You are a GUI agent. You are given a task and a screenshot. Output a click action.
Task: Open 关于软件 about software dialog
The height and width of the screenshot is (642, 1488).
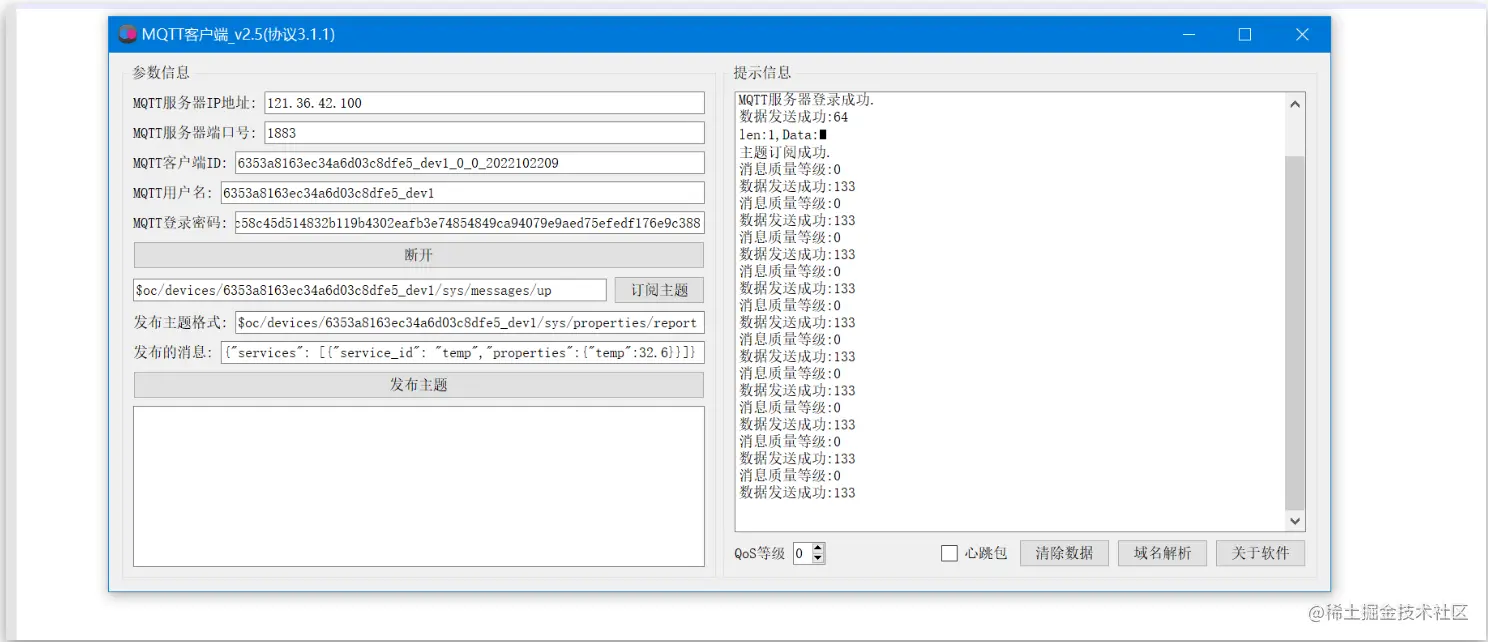click(1260, 553)
